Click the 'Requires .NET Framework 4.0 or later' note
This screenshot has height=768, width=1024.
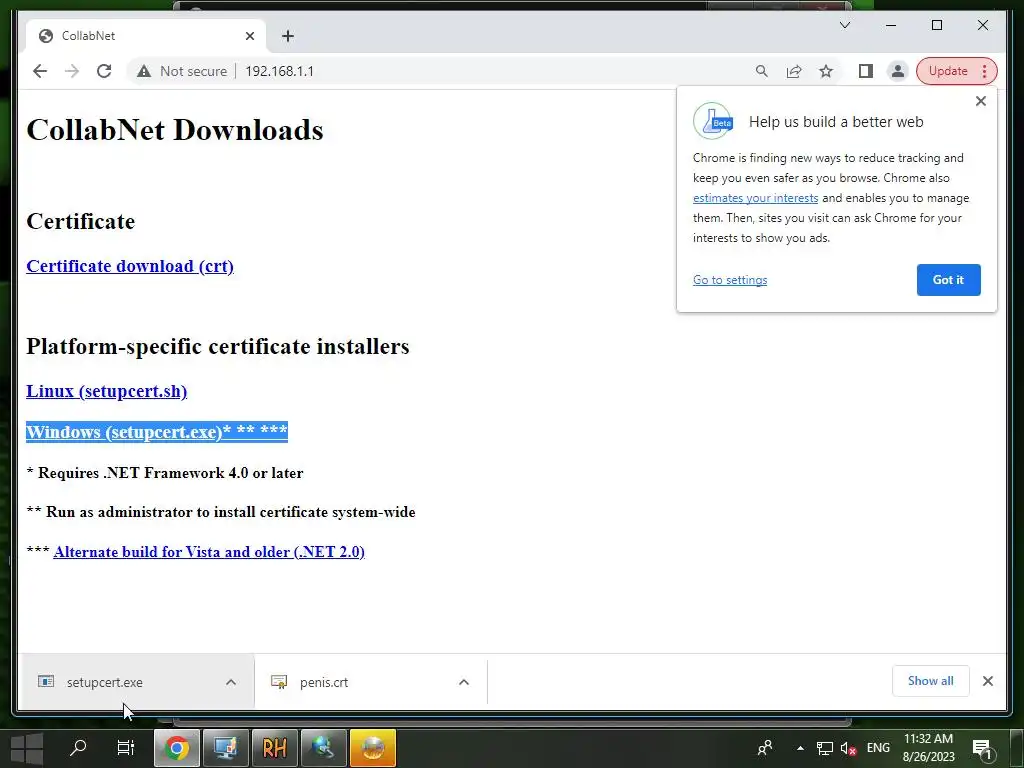[x=165, y=473]
